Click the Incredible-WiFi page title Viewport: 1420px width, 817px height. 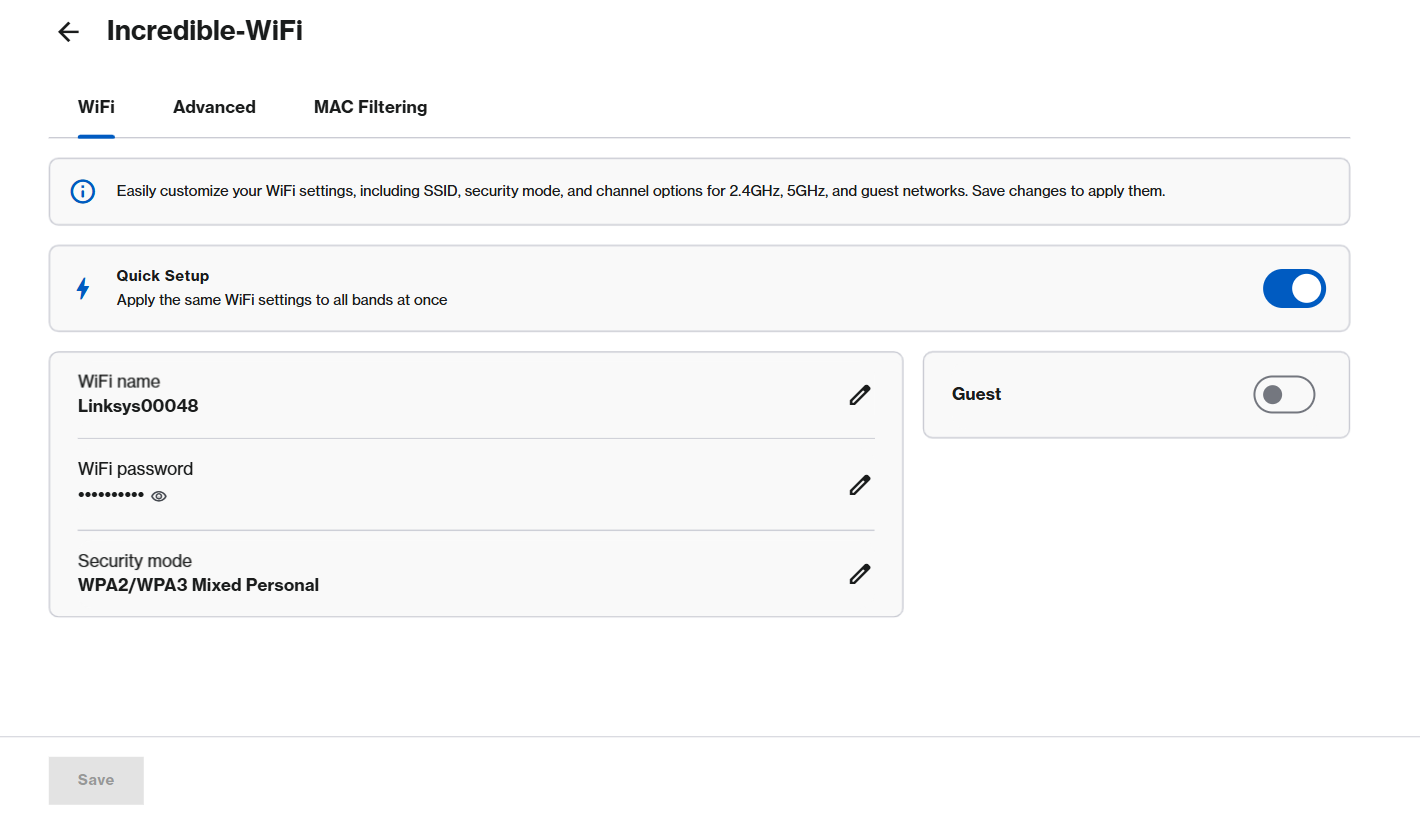pyautogui.click(x=205, y=31)
